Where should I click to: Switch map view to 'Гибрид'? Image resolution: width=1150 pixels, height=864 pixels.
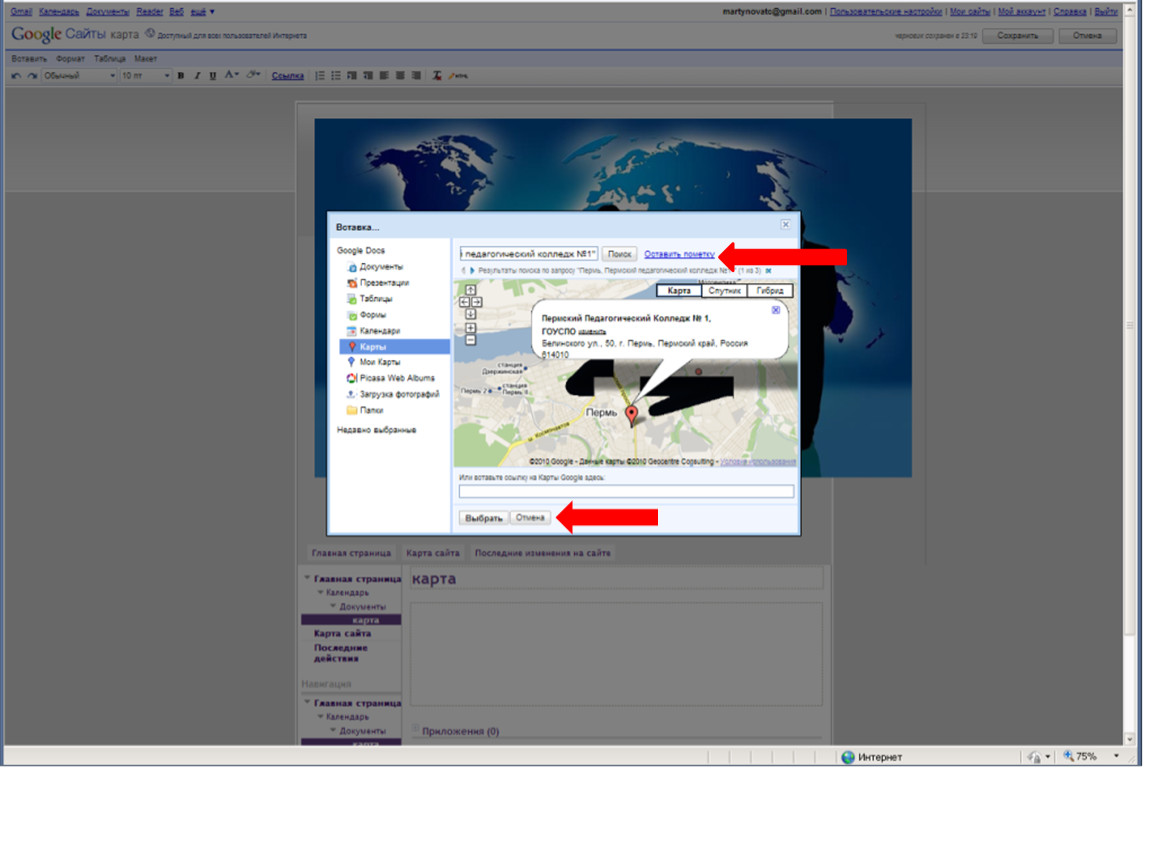[x=770, y=291]
